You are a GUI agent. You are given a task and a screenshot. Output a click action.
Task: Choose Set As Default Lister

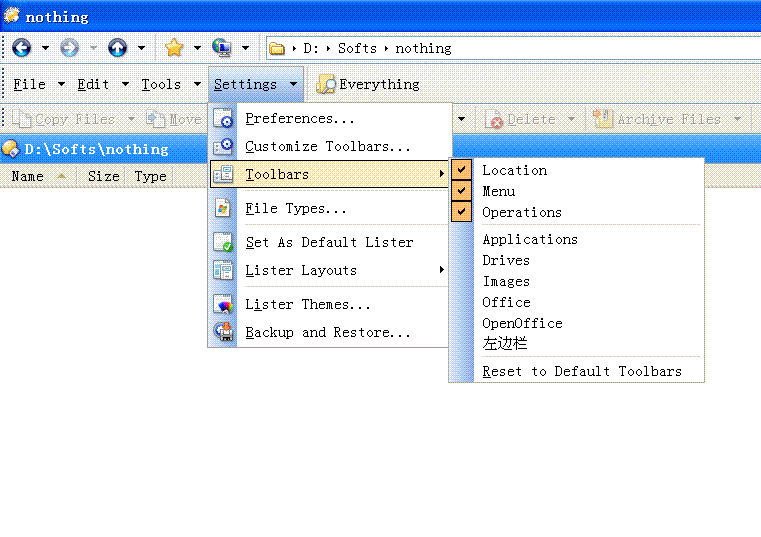point(330,242)
